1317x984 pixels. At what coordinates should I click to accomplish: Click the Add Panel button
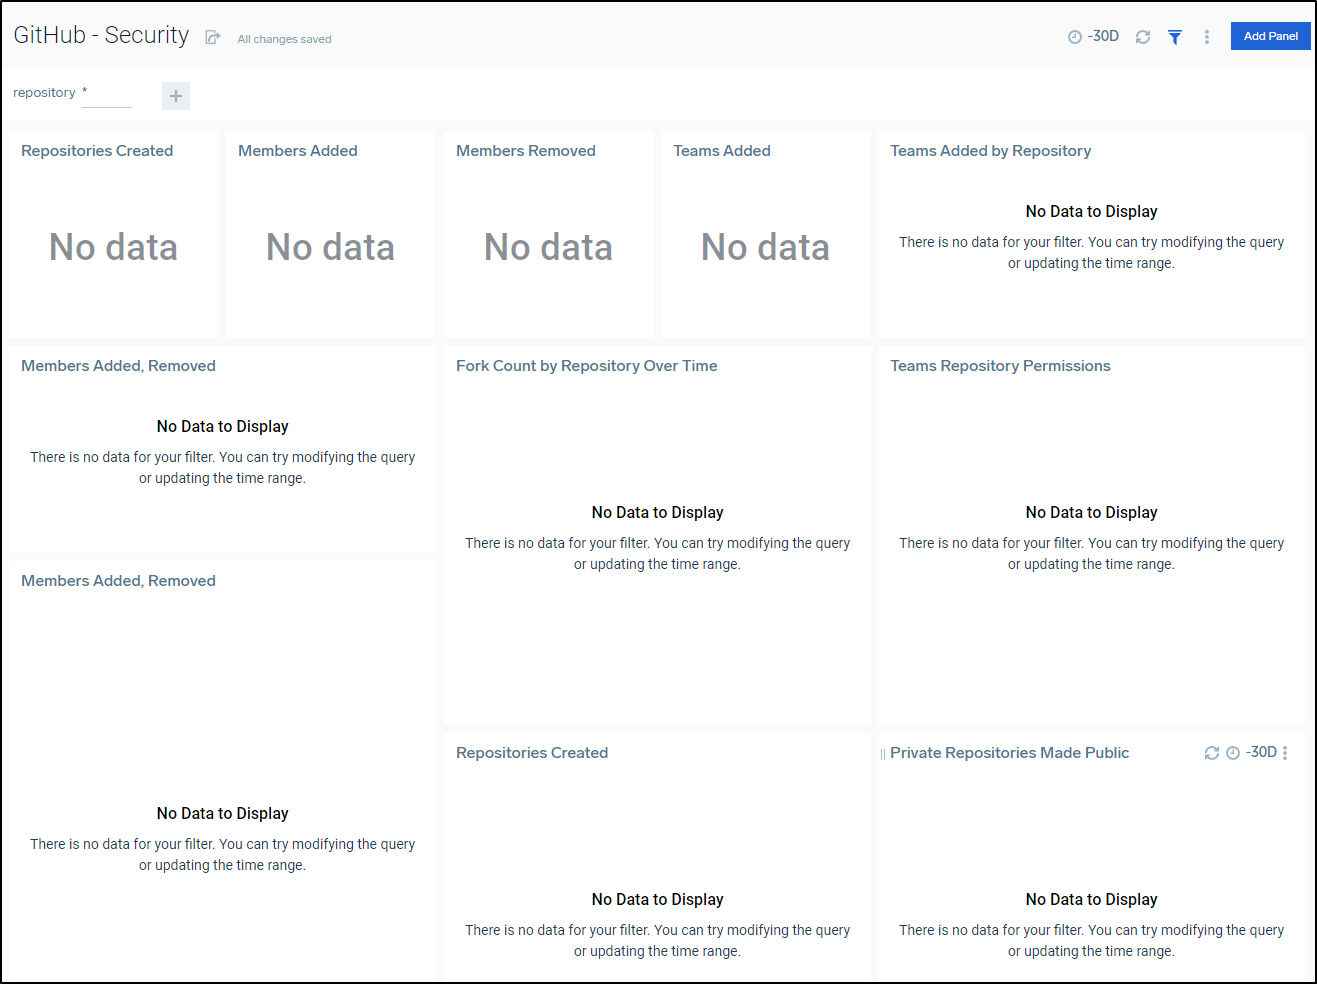[x=1270, y=36]
